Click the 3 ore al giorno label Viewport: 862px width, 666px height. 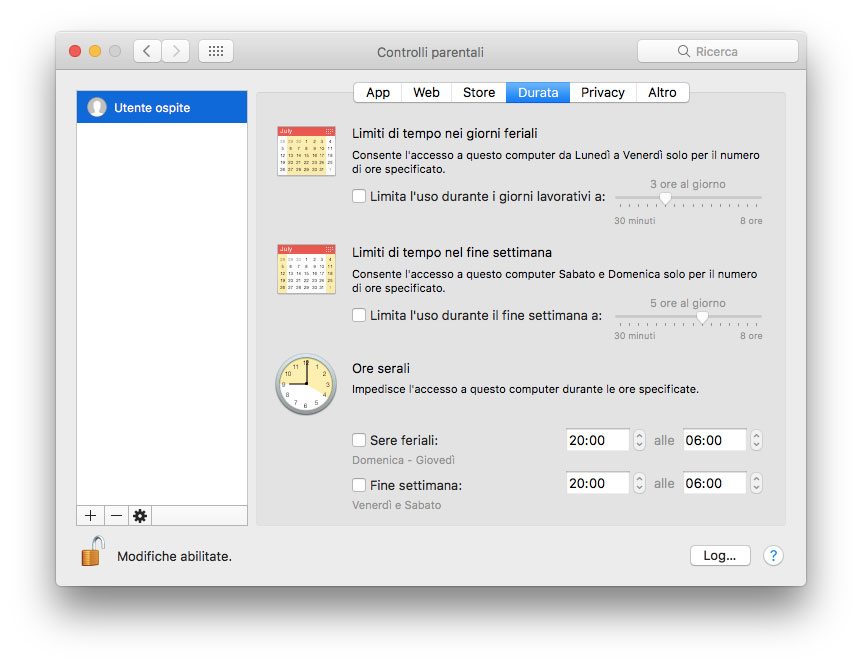pos(688,184)
